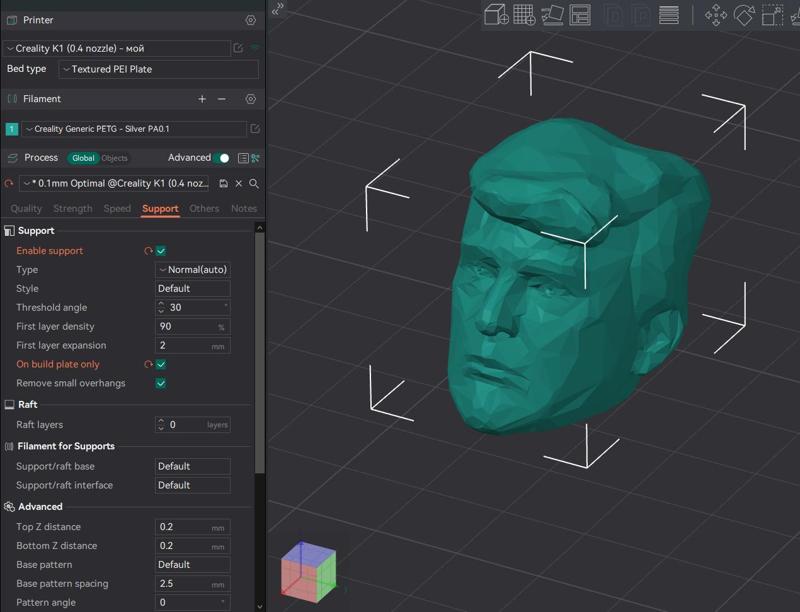Search process settings with magnifier icon
The height and width of the screenshot is (612, 800).
pos(254,184)
